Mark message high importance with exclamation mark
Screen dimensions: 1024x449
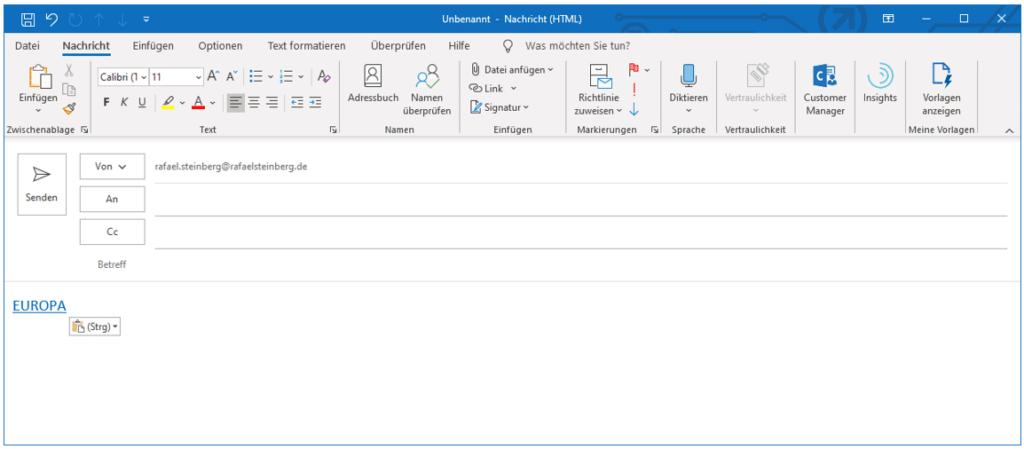633,90
